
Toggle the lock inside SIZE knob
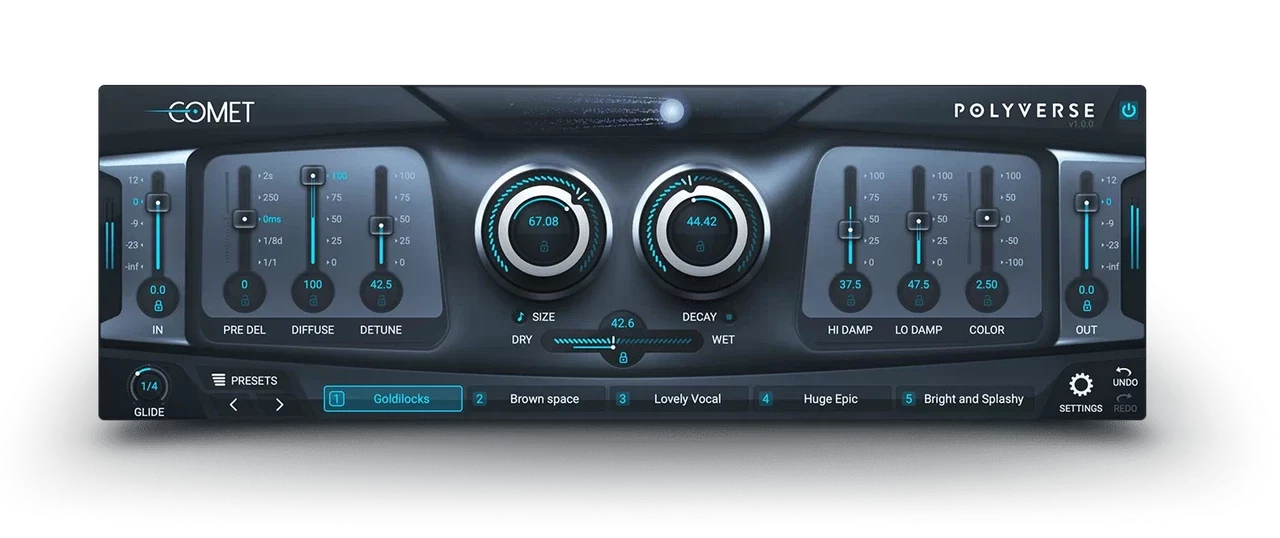544,245
